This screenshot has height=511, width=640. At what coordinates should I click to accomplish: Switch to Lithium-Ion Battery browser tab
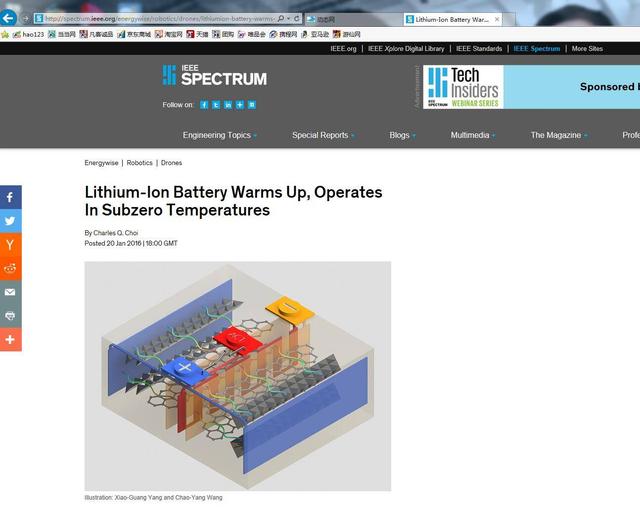(x=452, y=19)
